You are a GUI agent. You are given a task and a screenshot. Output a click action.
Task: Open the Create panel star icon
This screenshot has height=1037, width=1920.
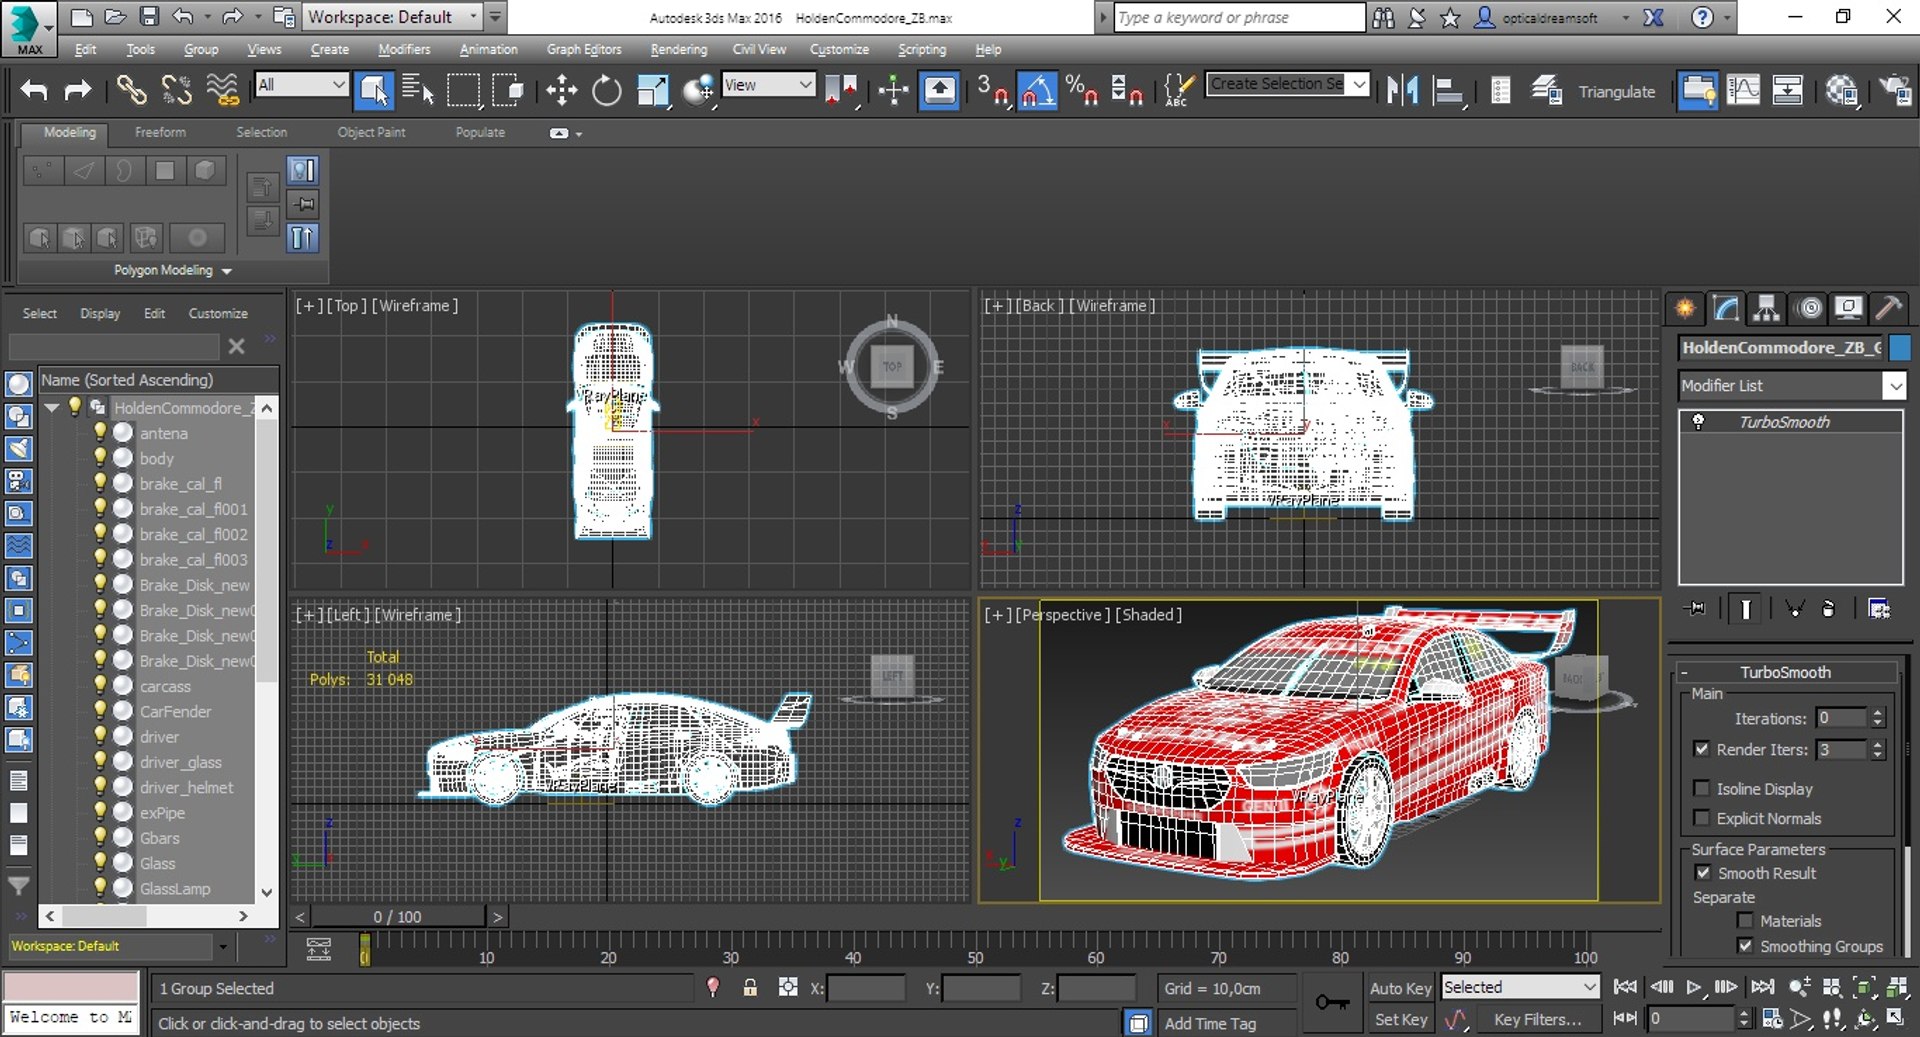[1685, 308]
